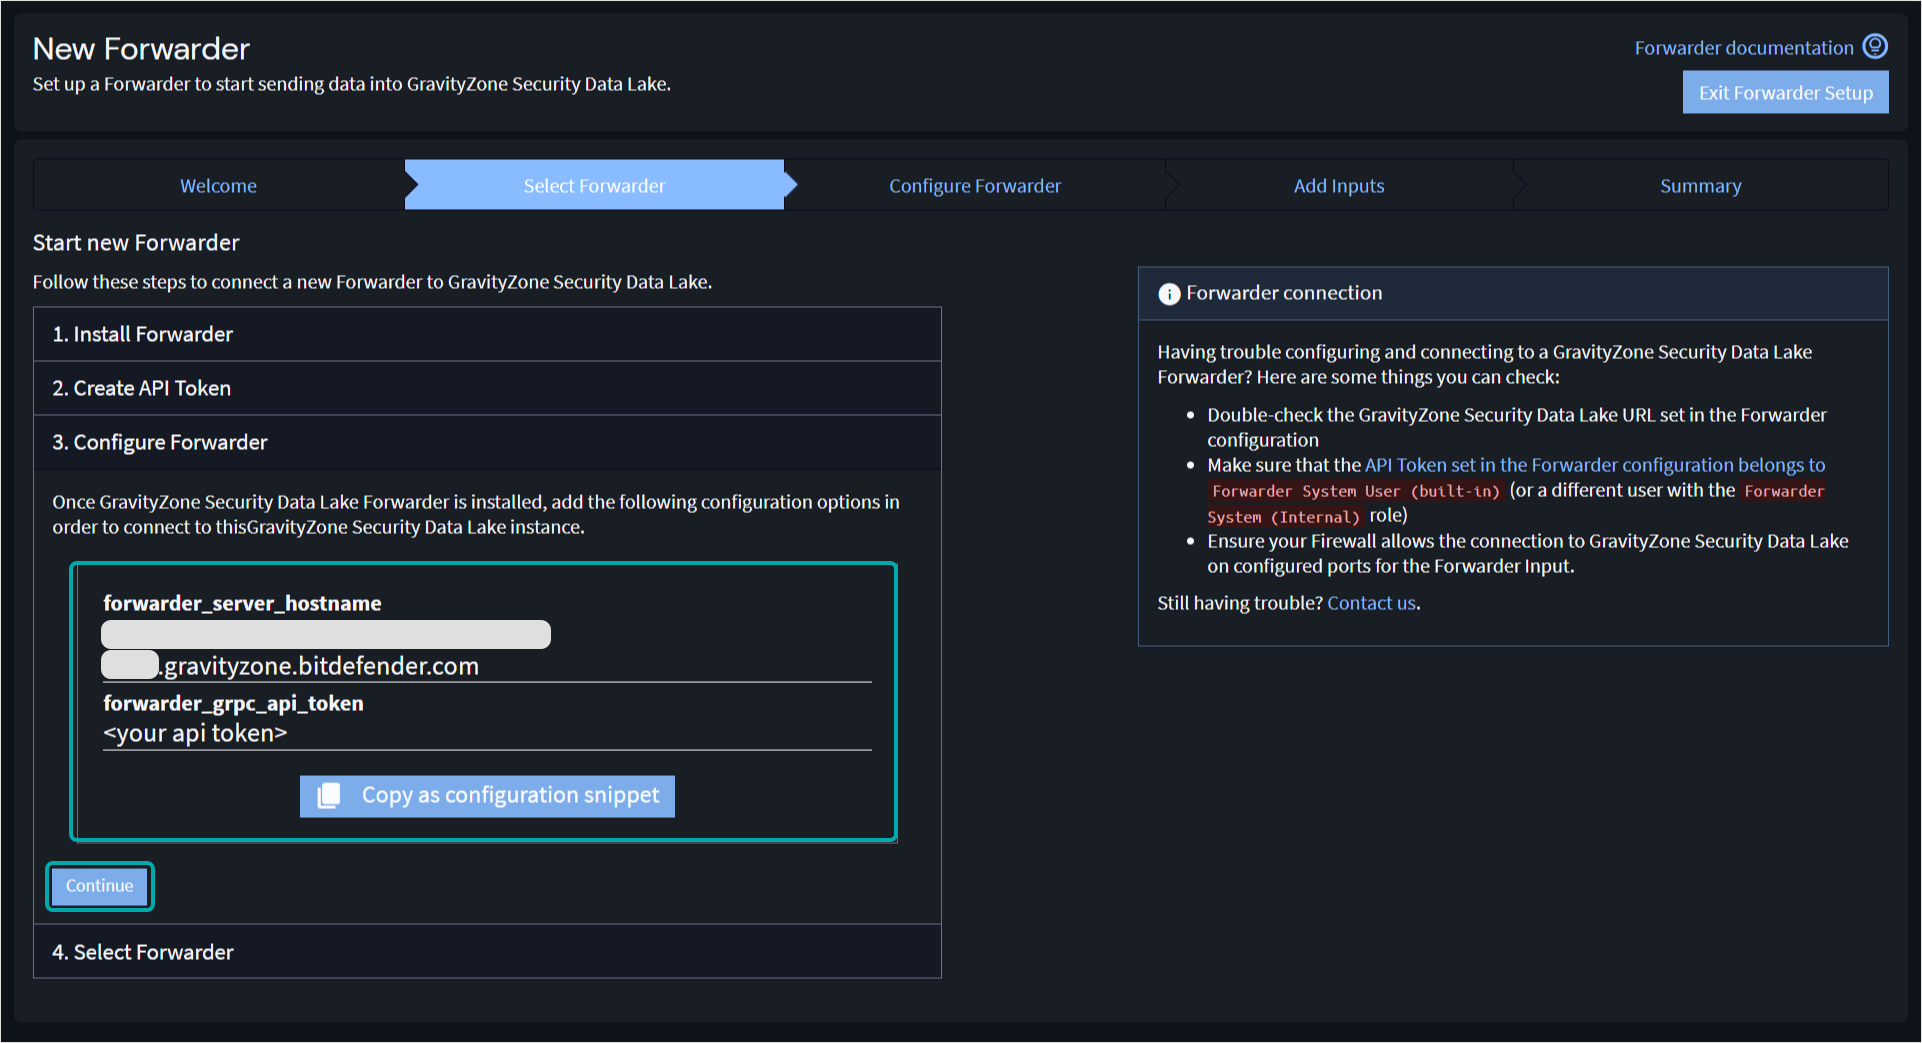Image resolution: width=1922 pixels, height=1043 pixels.
Task: Open the Contact us link
Action: [x=1371, y=603]
